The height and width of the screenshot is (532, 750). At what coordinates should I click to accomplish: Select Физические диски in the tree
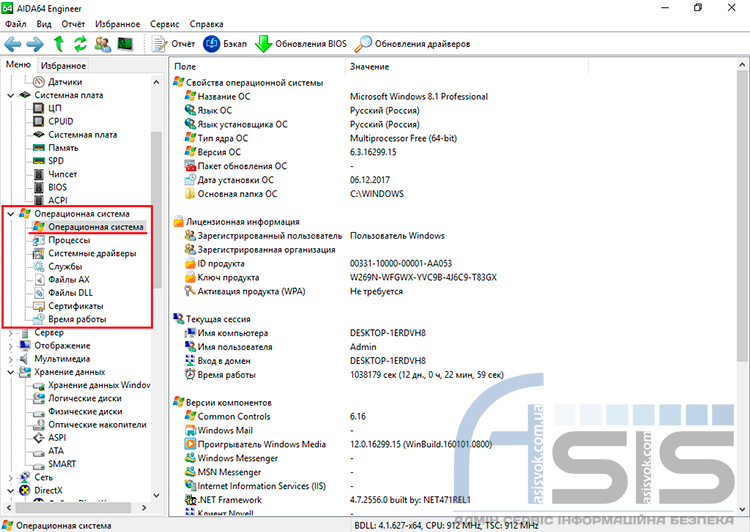(85, 411)
